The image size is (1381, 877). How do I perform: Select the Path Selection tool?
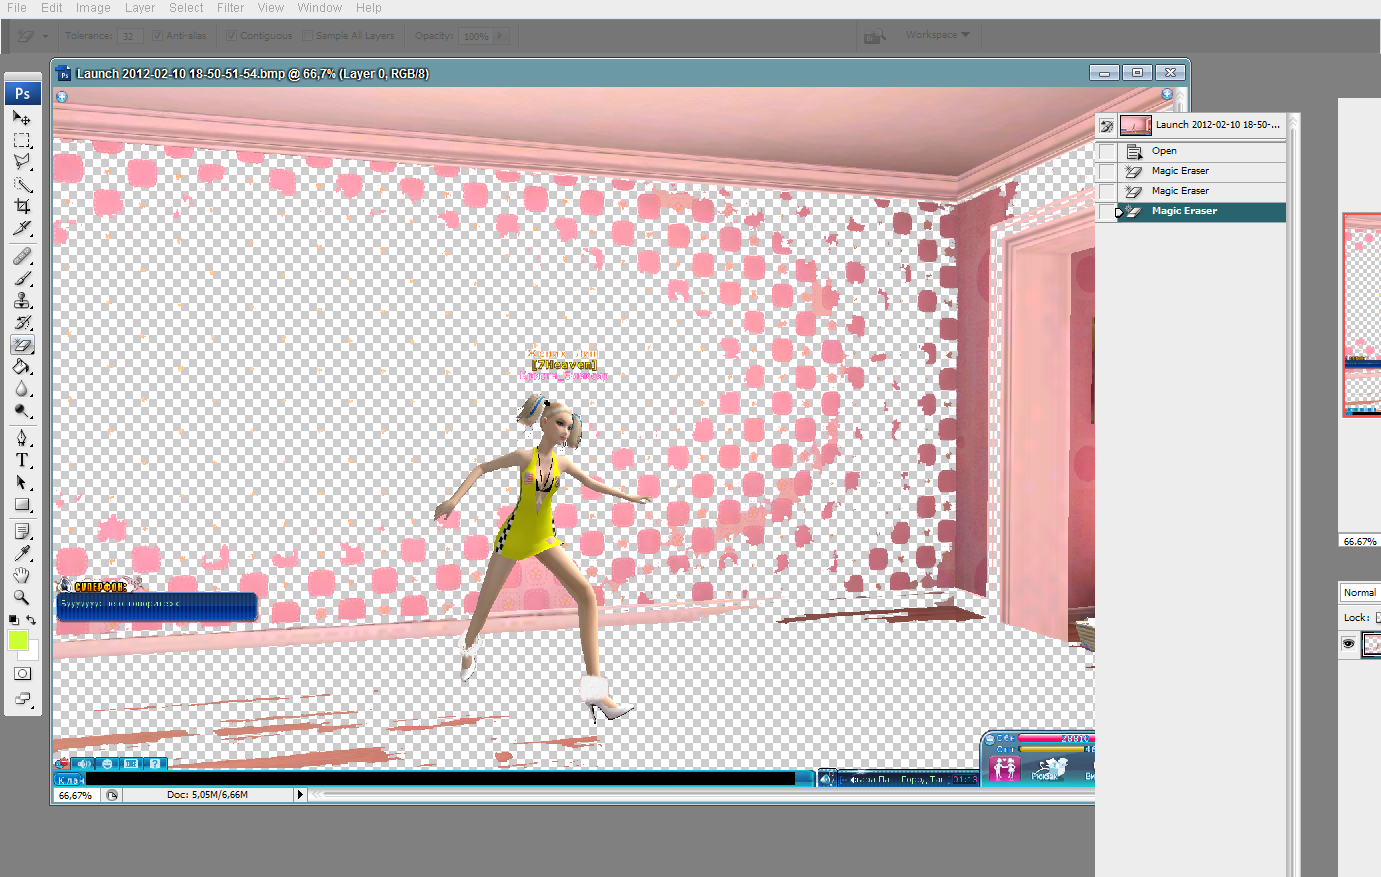click(x=22, y=482)
